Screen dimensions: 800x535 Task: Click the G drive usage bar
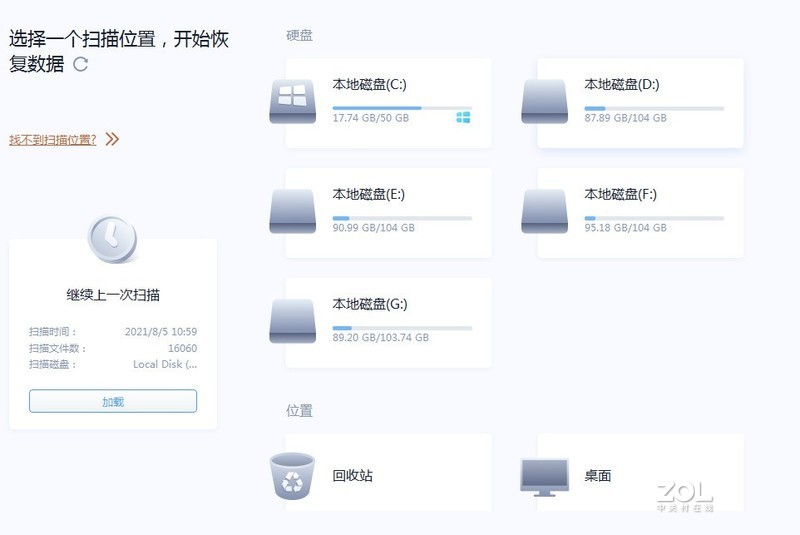(402, 328)
